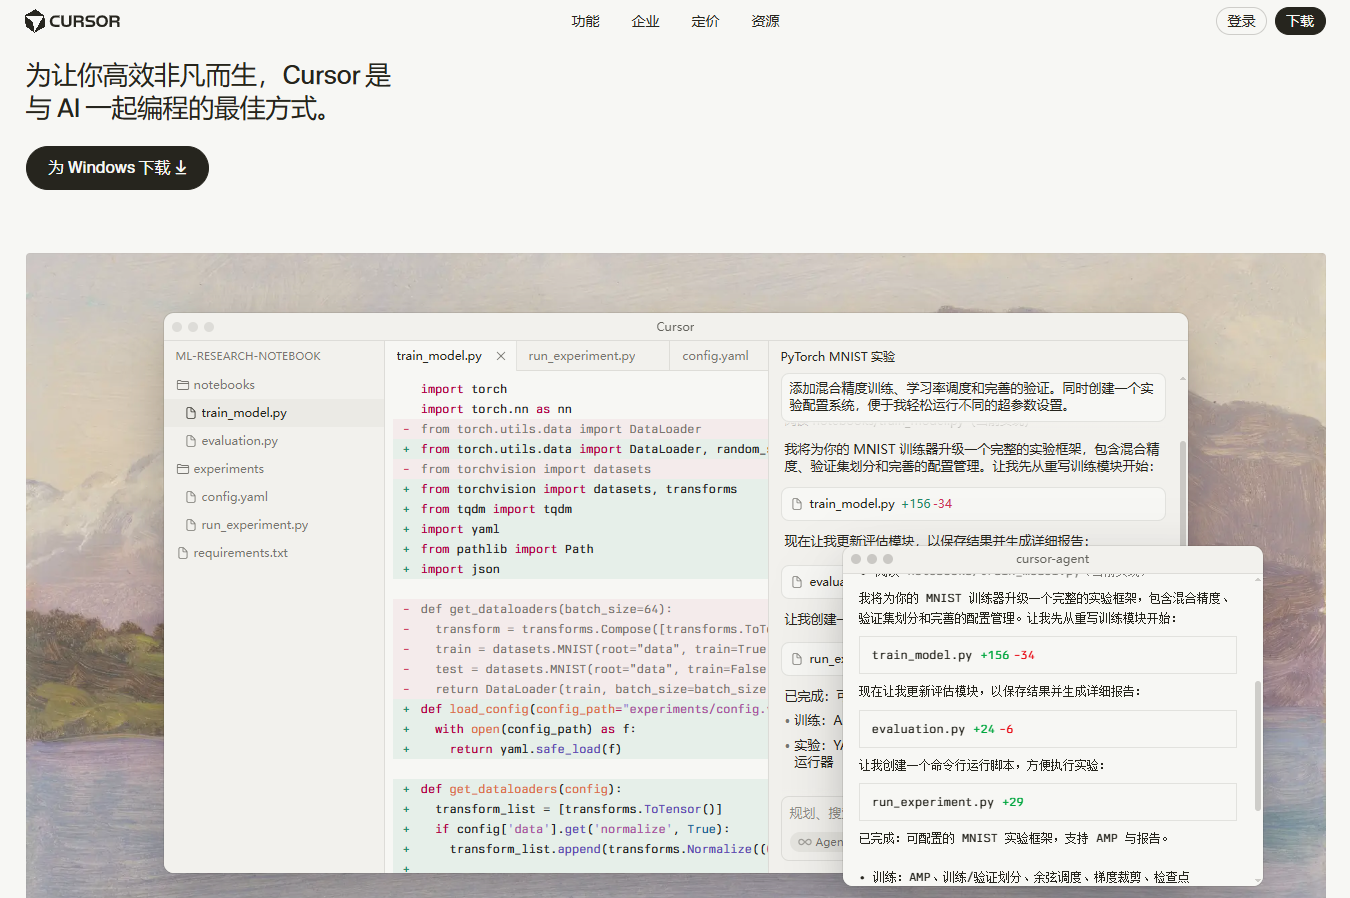Open the 资源 navigation menu

tap(765, 21)
